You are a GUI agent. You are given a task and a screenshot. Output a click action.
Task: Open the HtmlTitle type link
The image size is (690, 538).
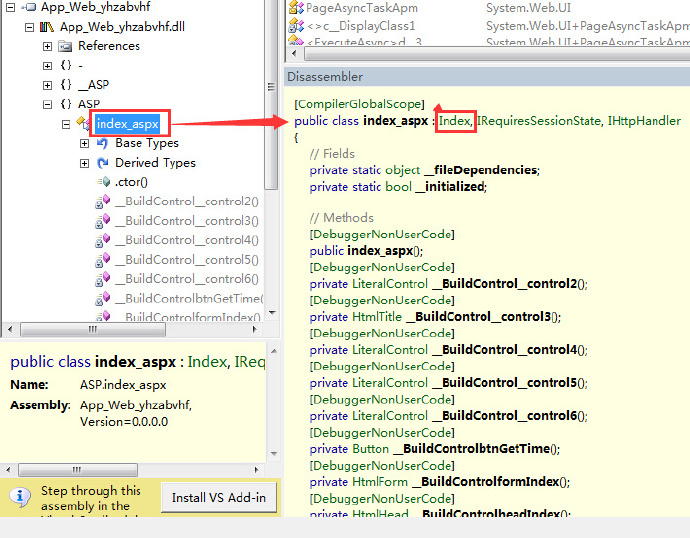377,317
